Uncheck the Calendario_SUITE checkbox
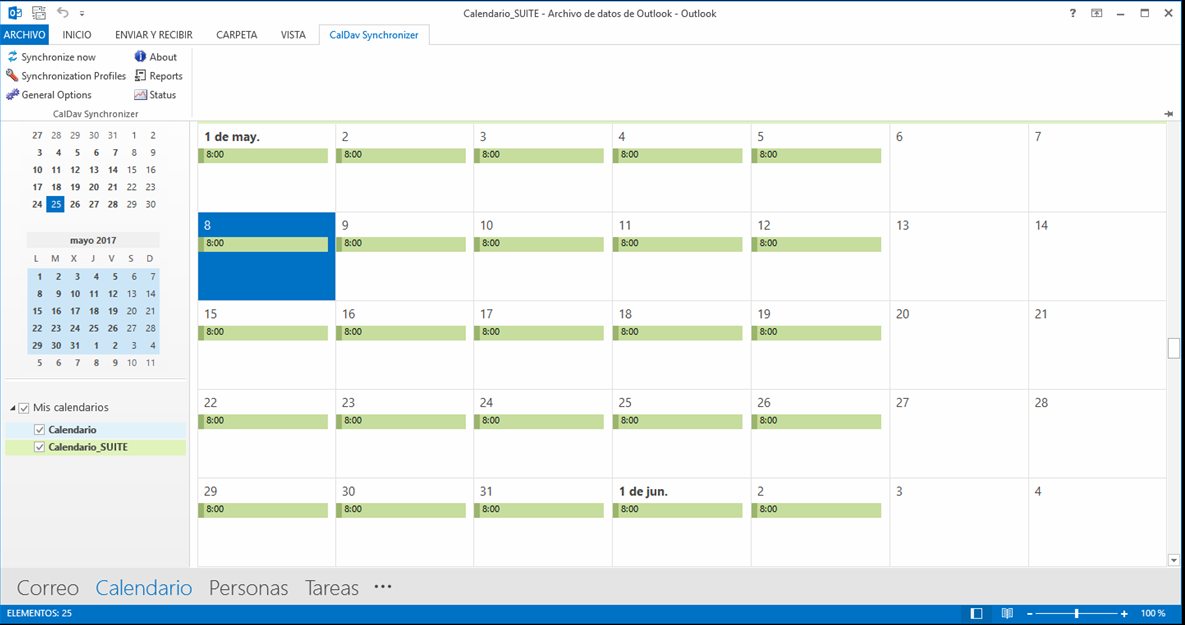This screenshot has height=625, width=1185. coord(39,447)
